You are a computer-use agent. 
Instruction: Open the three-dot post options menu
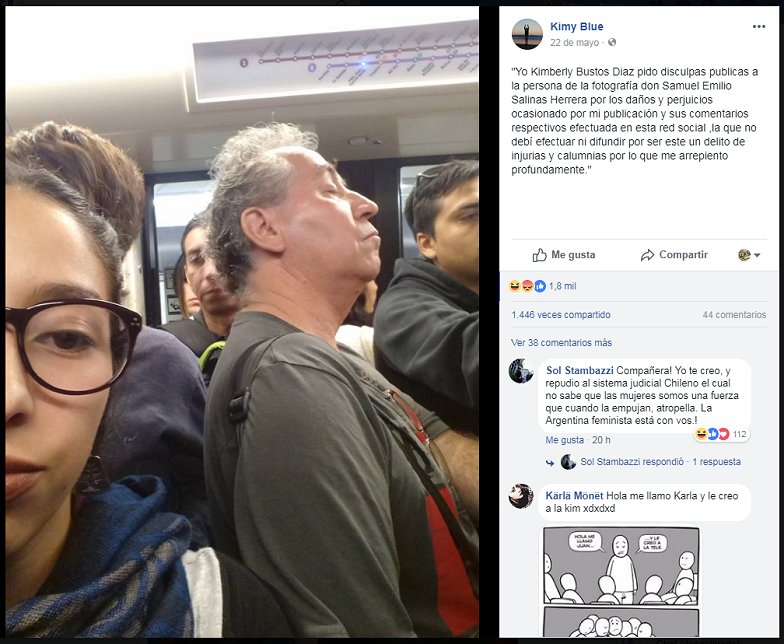click(758, 27)
